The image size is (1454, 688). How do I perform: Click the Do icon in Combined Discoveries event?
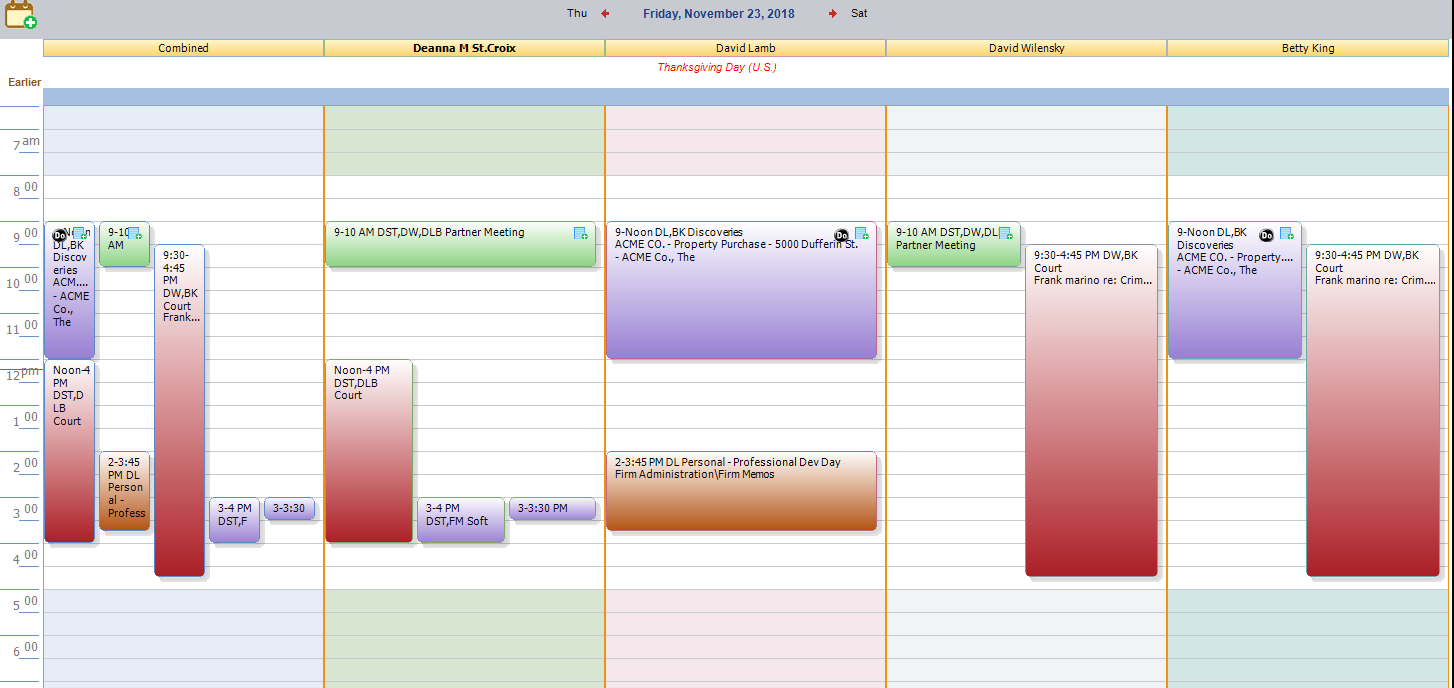pos(60,235)
